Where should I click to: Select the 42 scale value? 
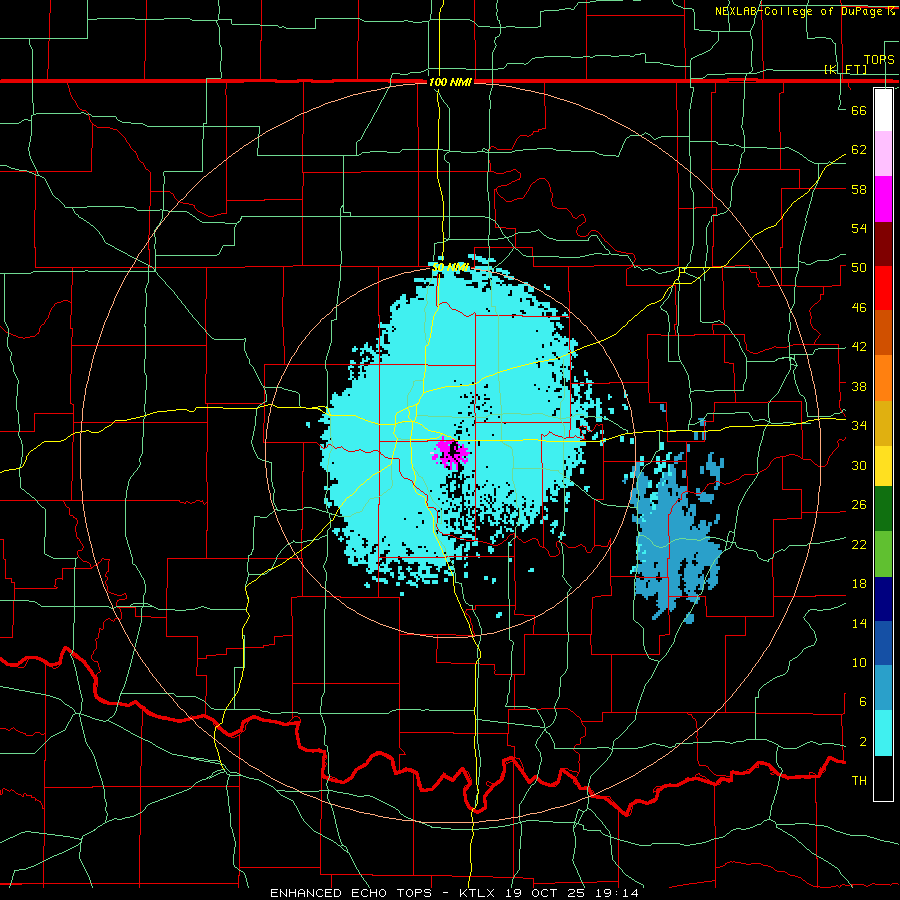tap(859, 347)
